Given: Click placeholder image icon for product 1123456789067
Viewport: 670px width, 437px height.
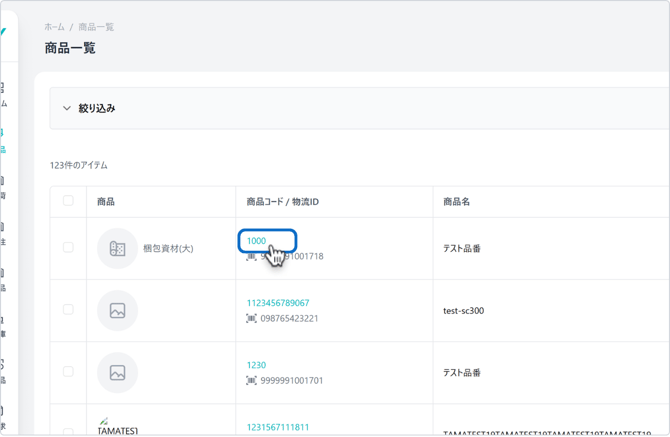Looking at the screenshot, I should point(117,311).
